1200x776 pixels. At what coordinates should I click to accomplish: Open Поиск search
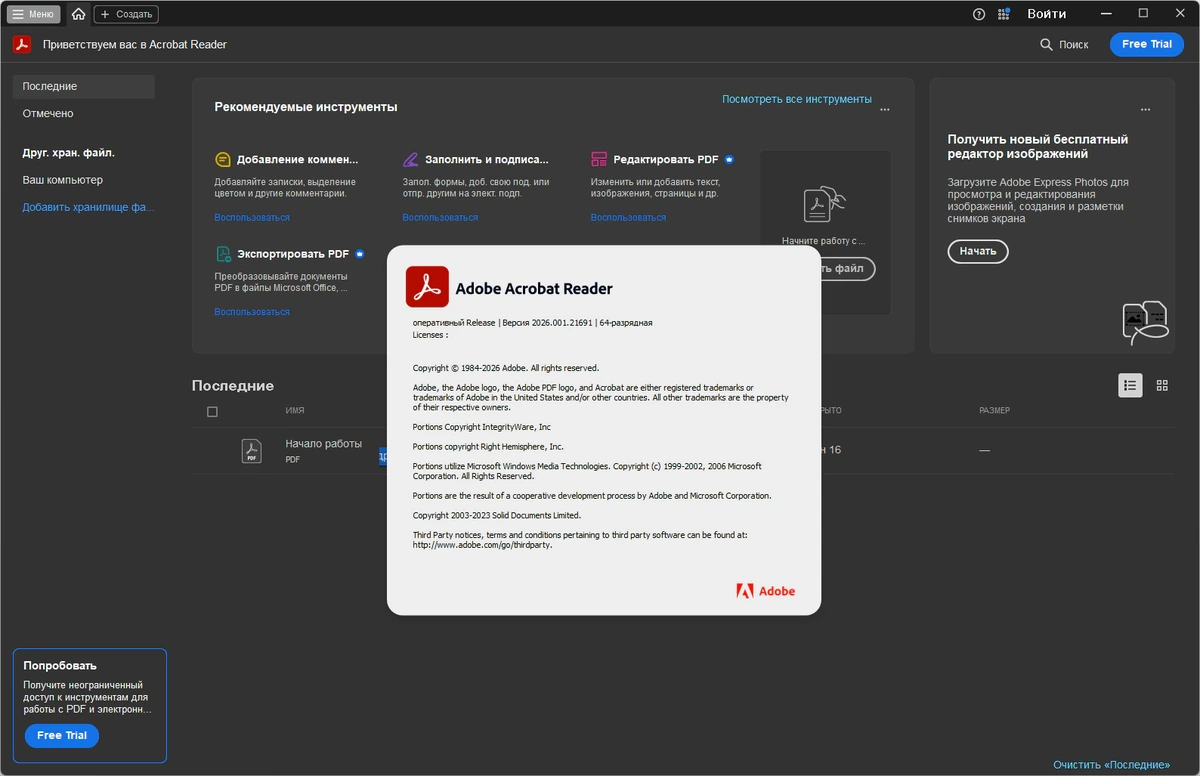point(1064,44)
